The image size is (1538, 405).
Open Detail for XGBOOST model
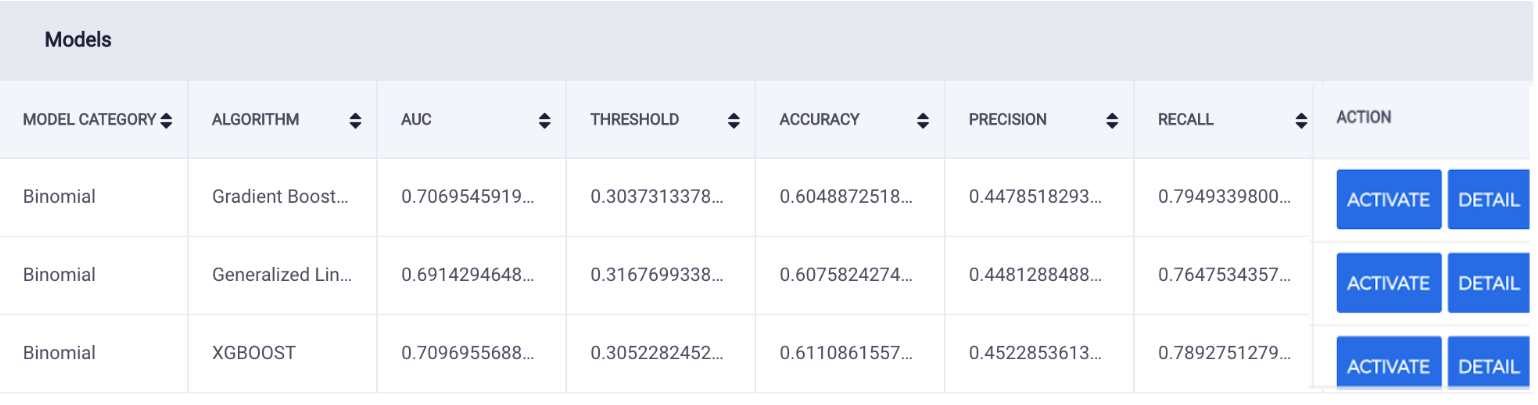pos(1490,364)
